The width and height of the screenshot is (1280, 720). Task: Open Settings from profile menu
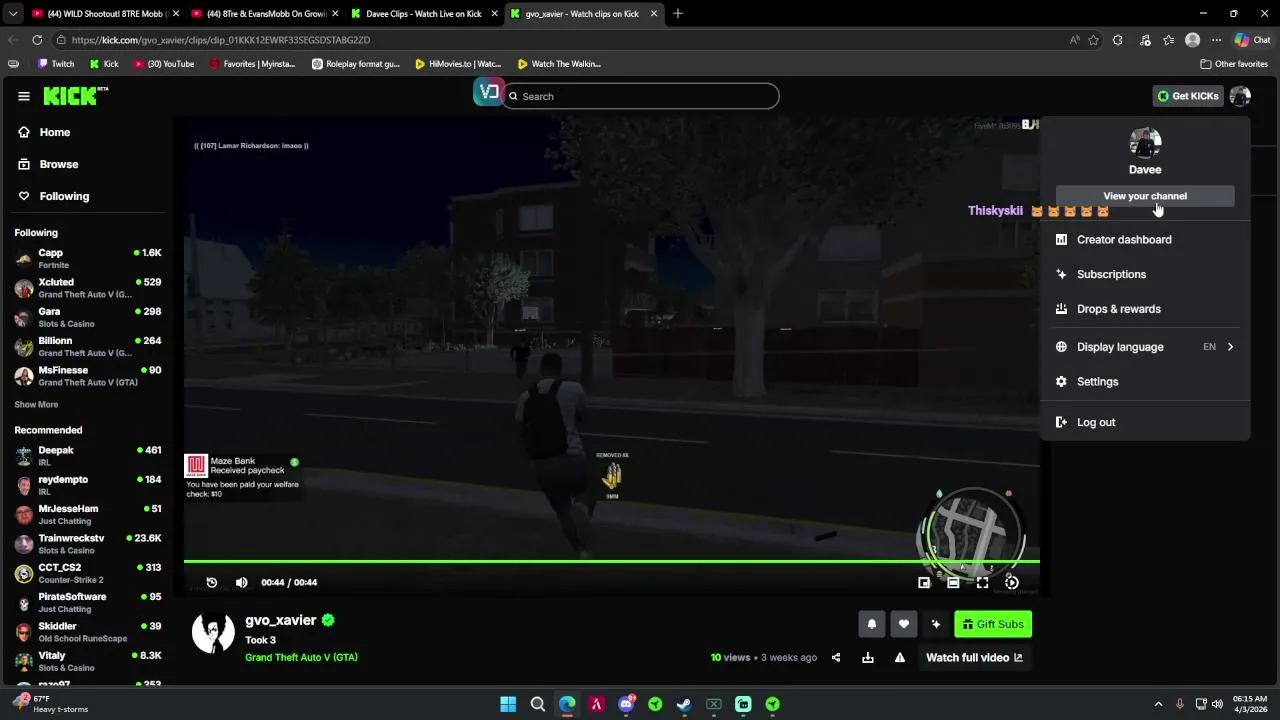tap(1145, 382)
